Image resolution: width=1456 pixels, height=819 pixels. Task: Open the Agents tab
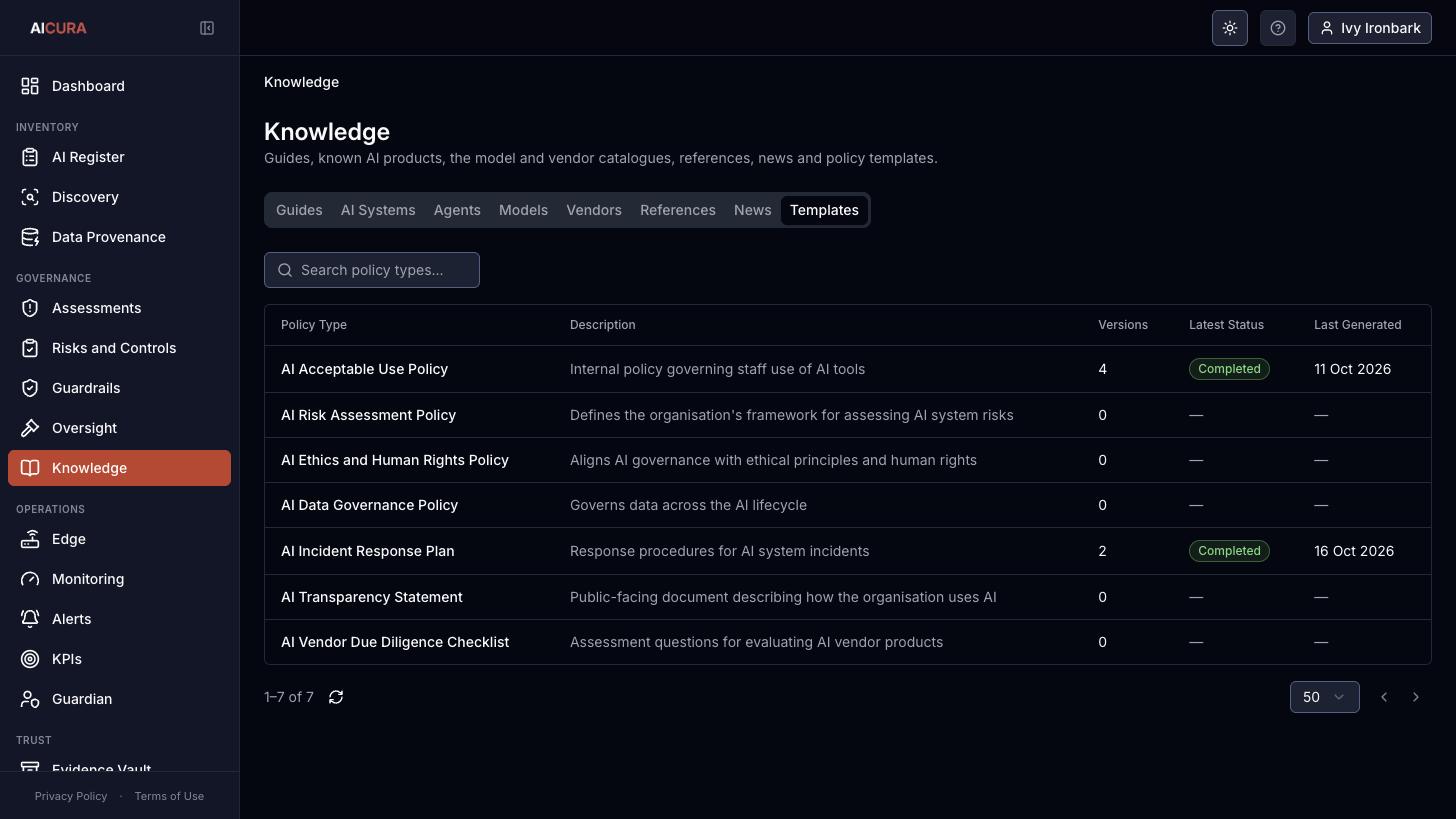point(457,210)
